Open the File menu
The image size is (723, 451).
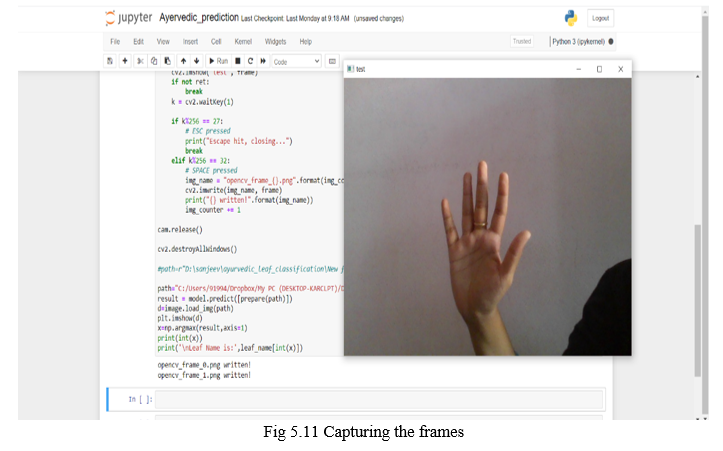coord(115,41)
